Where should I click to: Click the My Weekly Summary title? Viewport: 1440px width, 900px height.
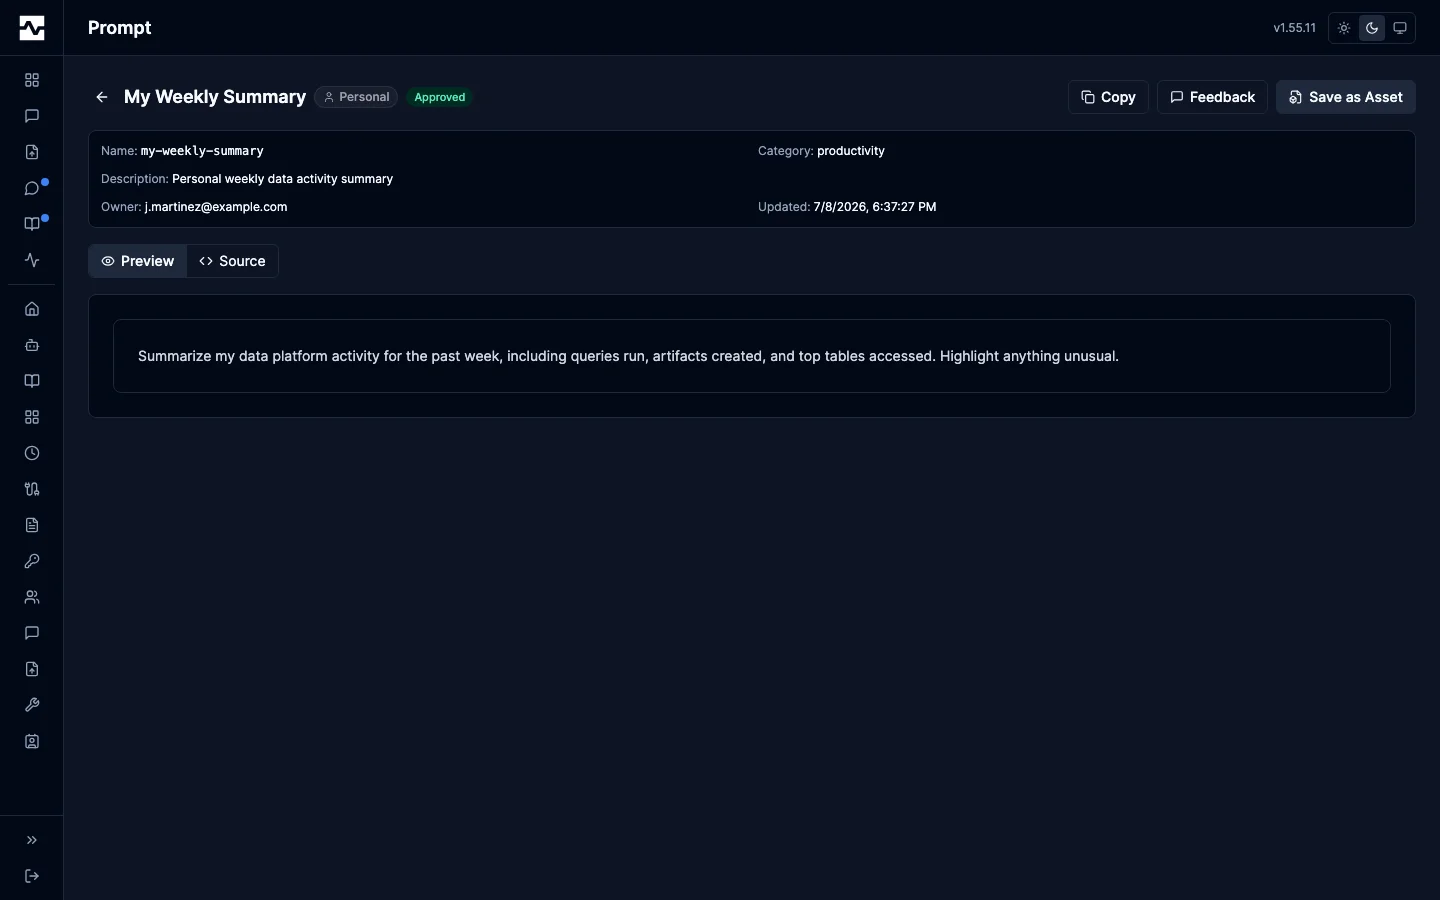(215, 97)
